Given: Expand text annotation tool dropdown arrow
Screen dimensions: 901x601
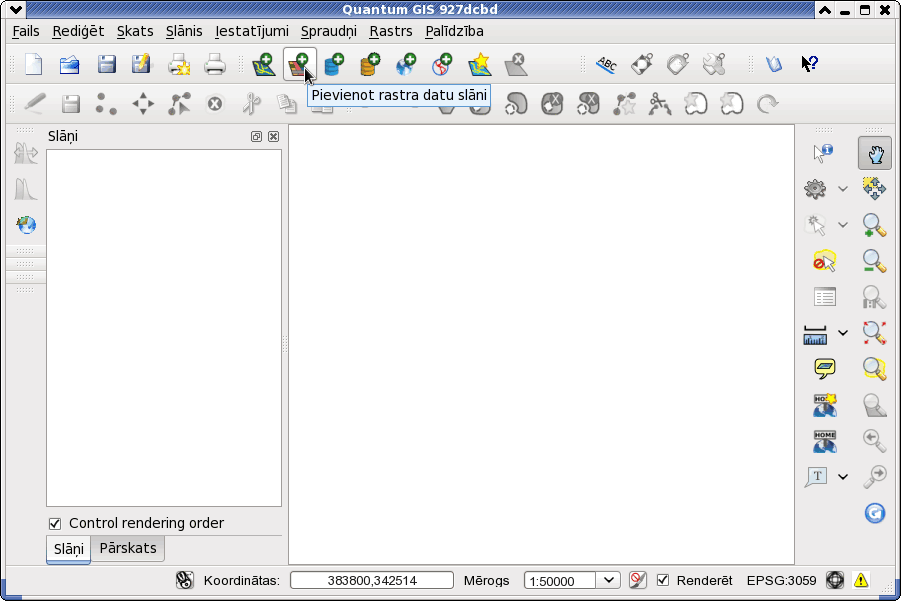Looking at the screenshot, I should (842, 476).
